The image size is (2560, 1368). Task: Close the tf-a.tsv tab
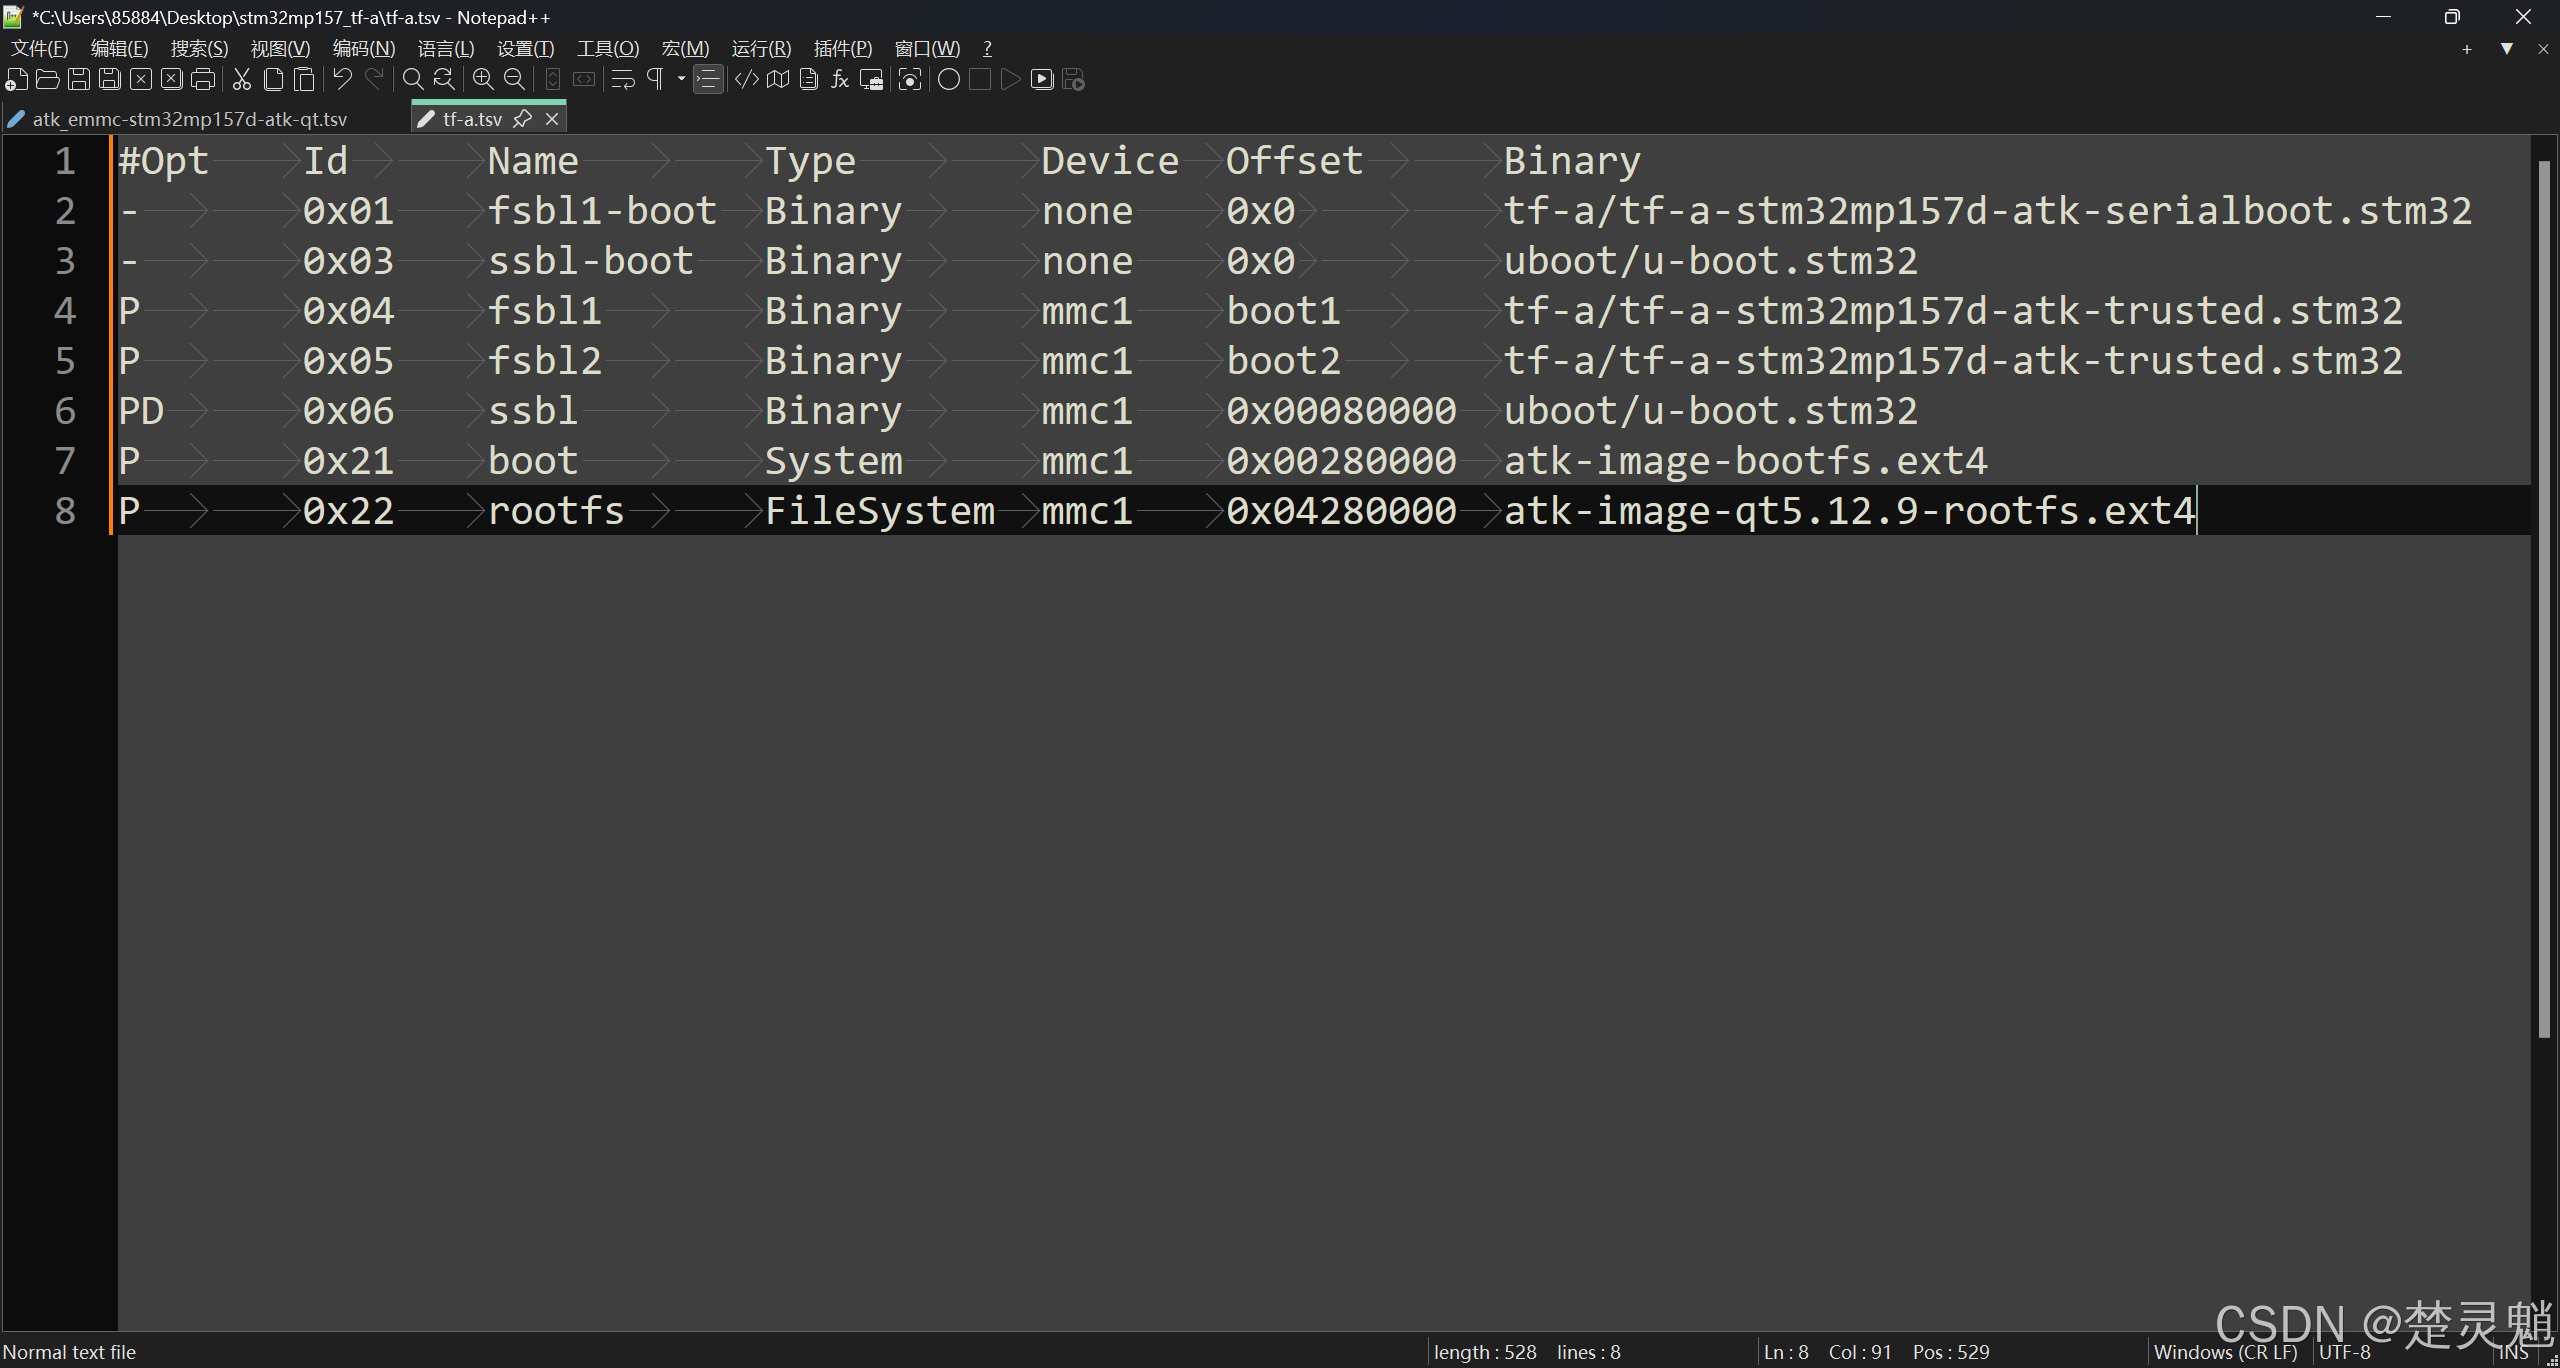pos(552,119)
